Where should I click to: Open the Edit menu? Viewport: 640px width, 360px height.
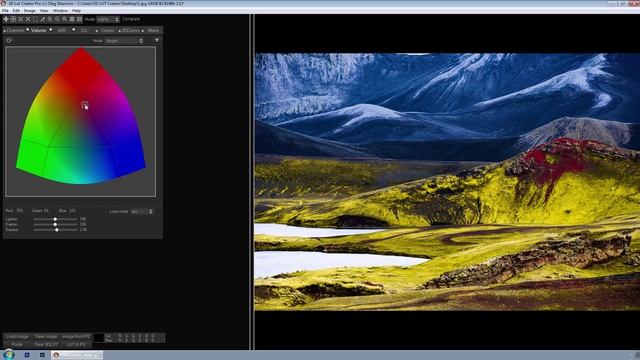click(16, 11)
